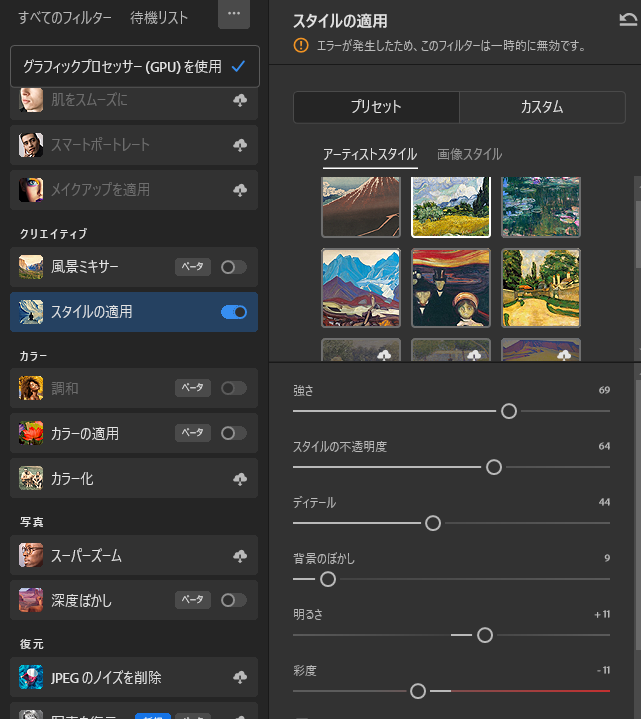
Task: Click the カラーの適用 ベータ badge
Action: tap(193, 433)
